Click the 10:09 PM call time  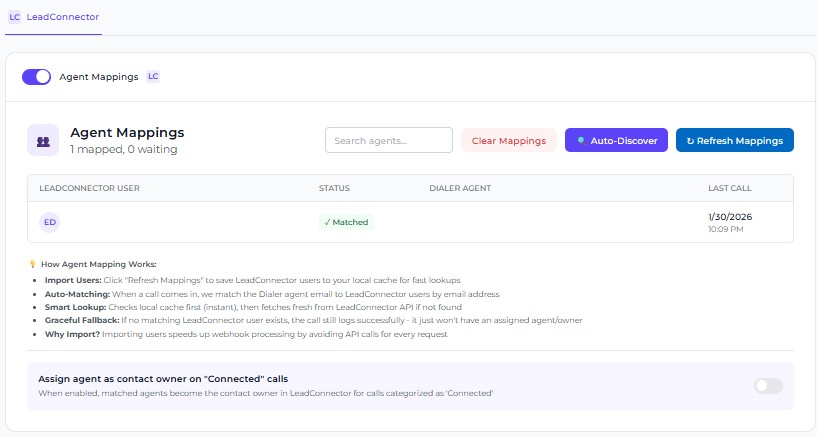click(725, 229)
